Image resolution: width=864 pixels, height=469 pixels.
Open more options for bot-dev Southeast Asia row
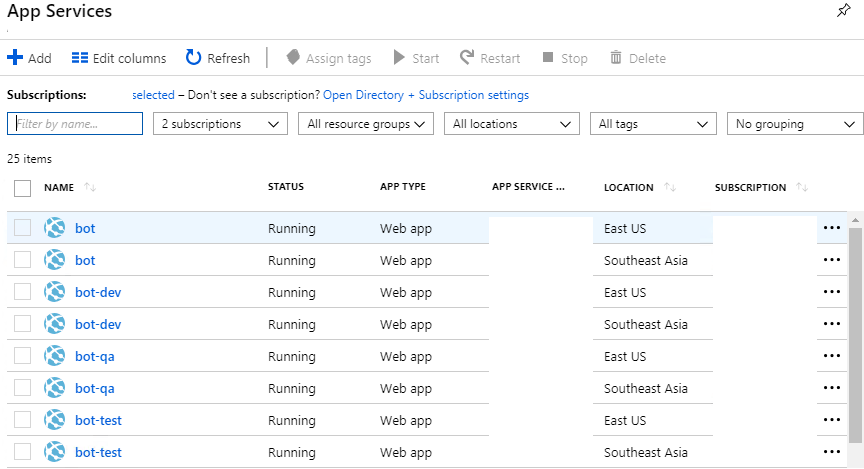831,324
